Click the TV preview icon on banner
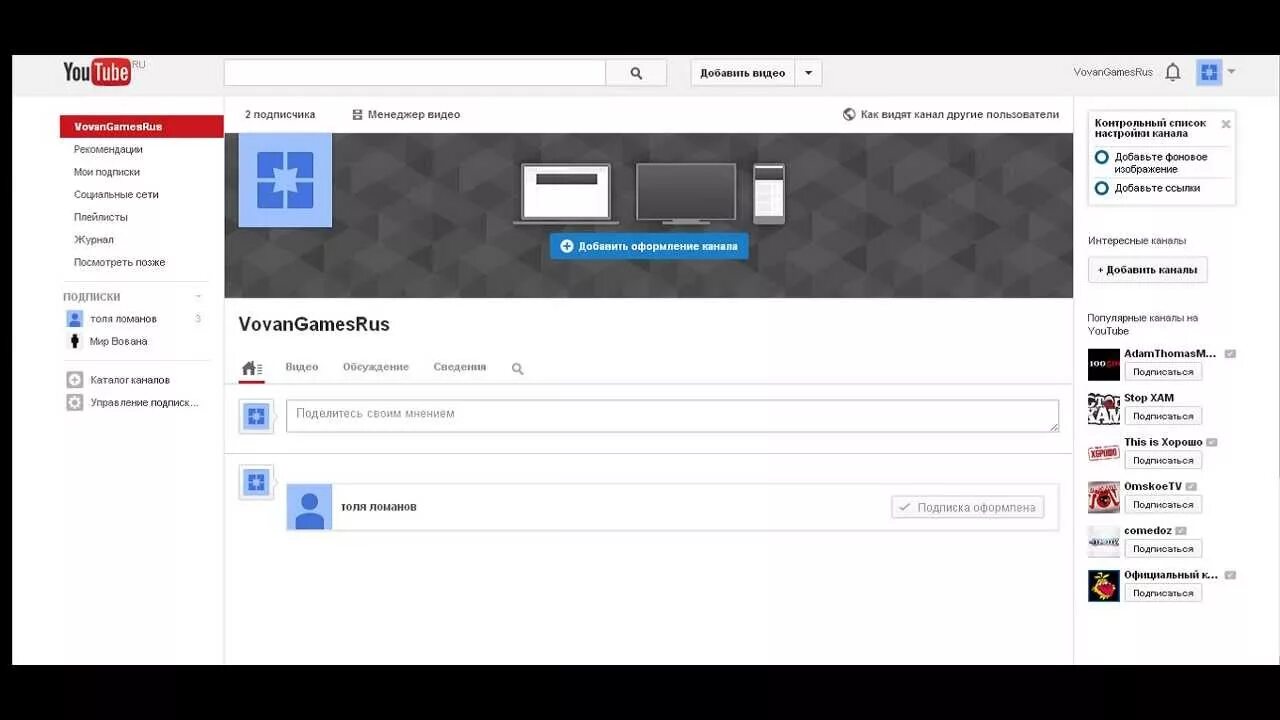This screenshot has height=720, width=1280. (x=686, y=193)
